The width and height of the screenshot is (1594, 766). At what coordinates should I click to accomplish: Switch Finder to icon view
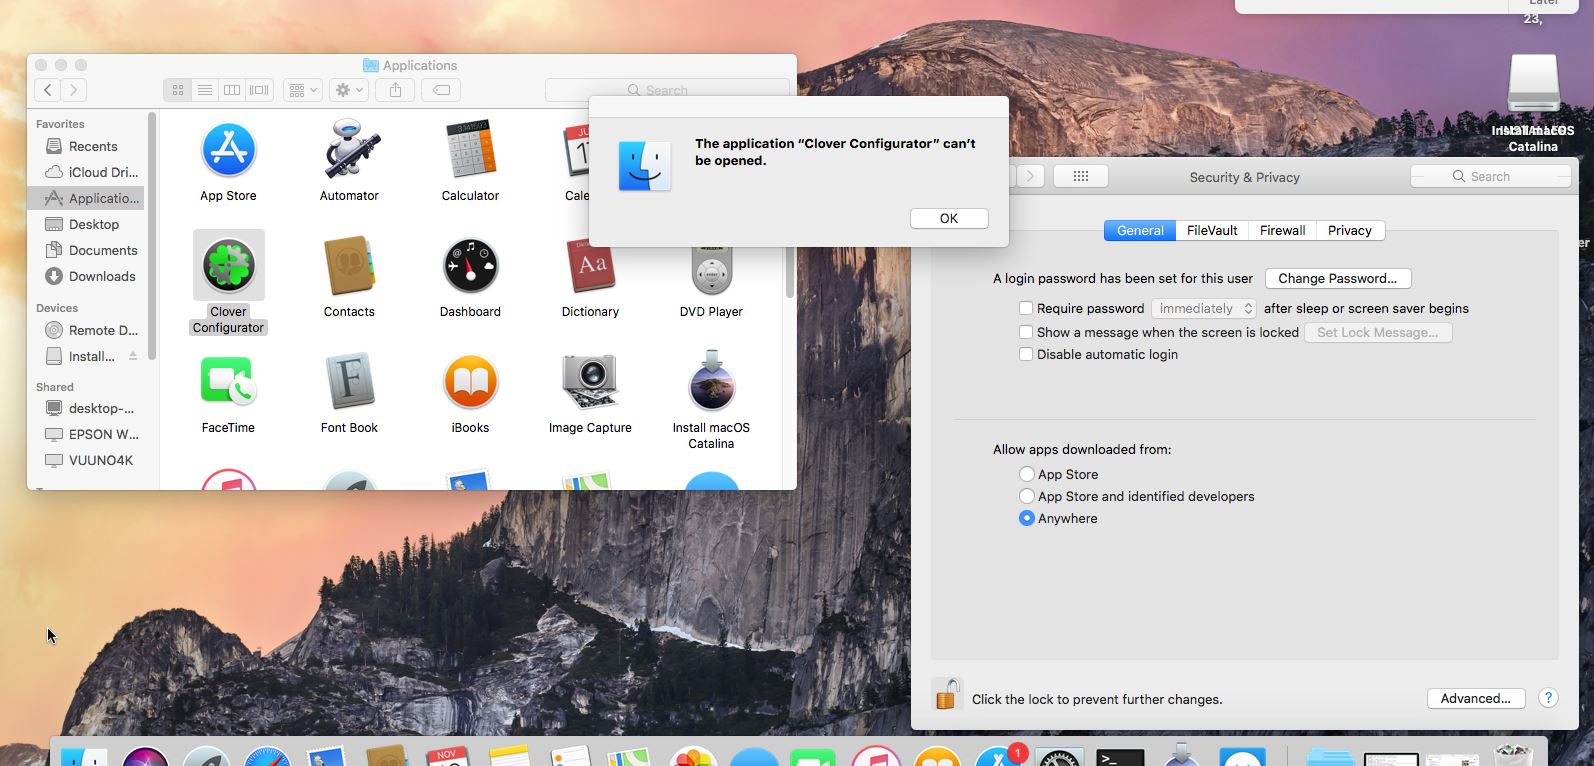point(177,90)
